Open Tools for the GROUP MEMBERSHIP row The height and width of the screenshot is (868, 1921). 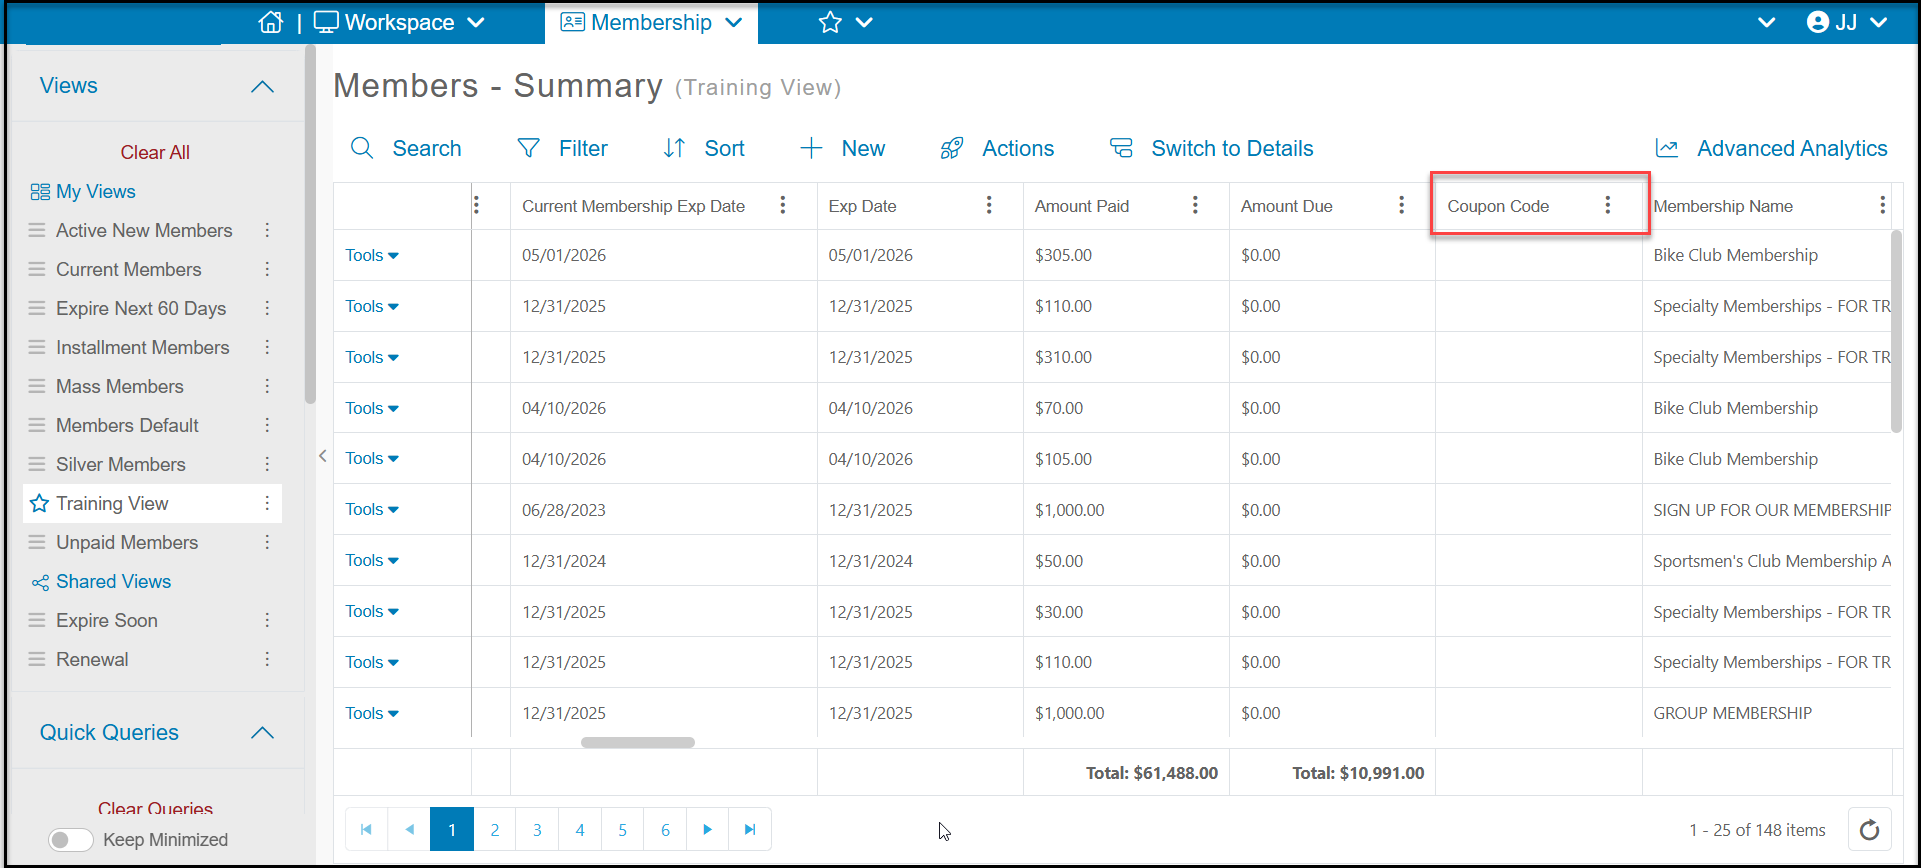tap(372, 713)
